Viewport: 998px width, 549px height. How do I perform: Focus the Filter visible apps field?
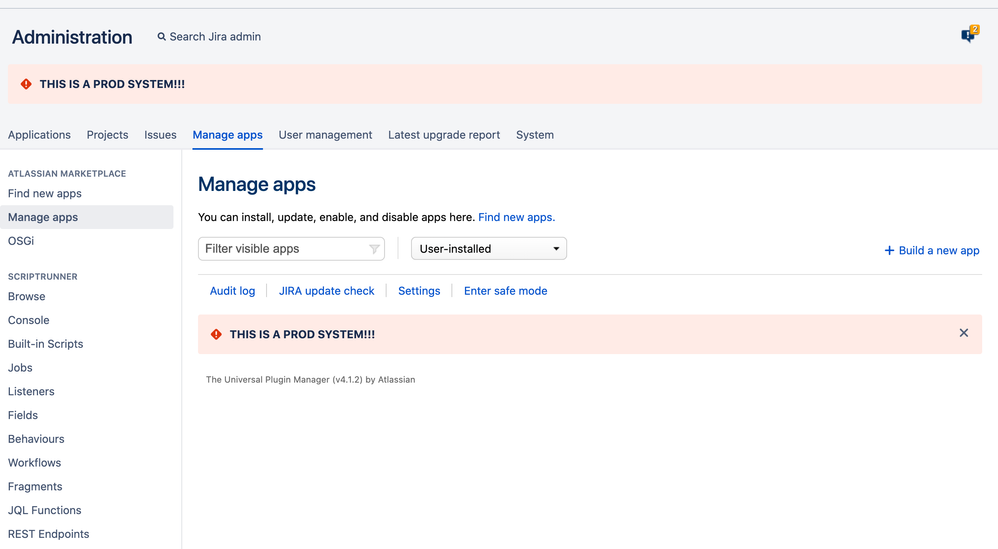tap(291, 249)
